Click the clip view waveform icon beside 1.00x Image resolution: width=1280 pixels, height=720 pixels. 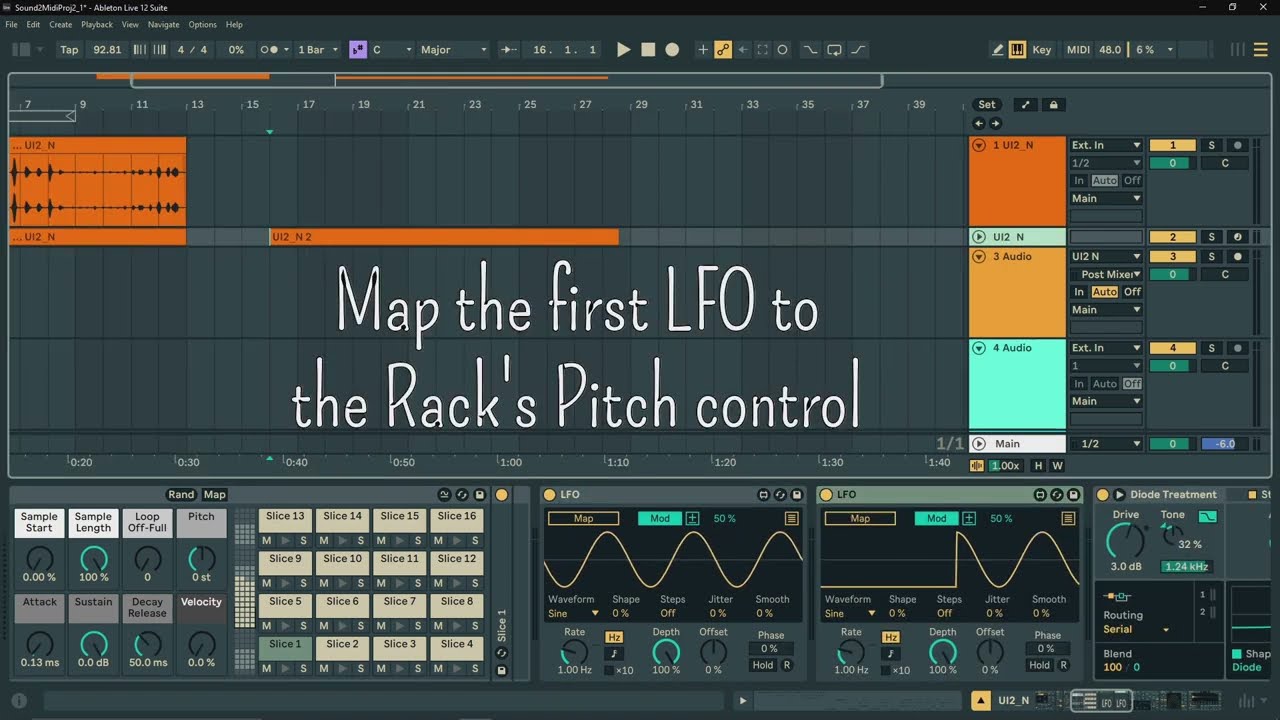978,466
